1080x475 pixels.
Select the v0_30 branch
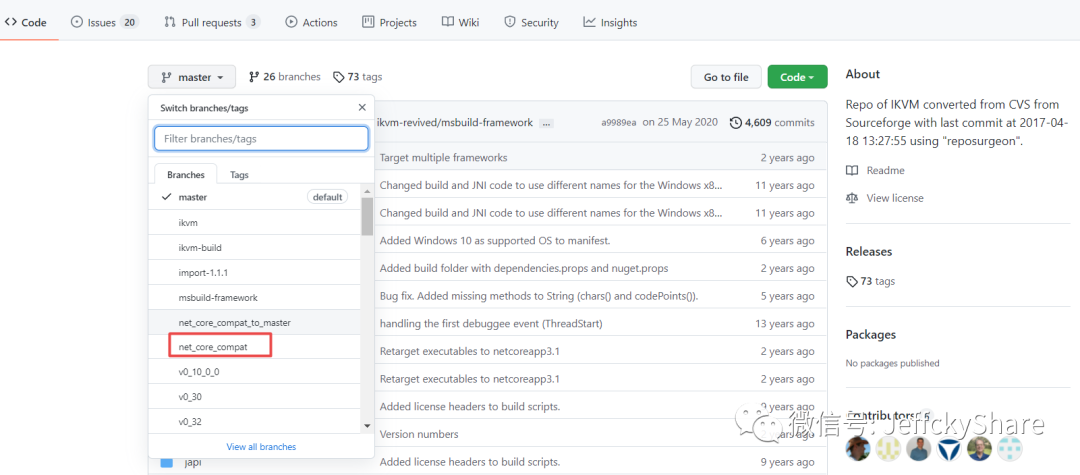coord(255,397)
